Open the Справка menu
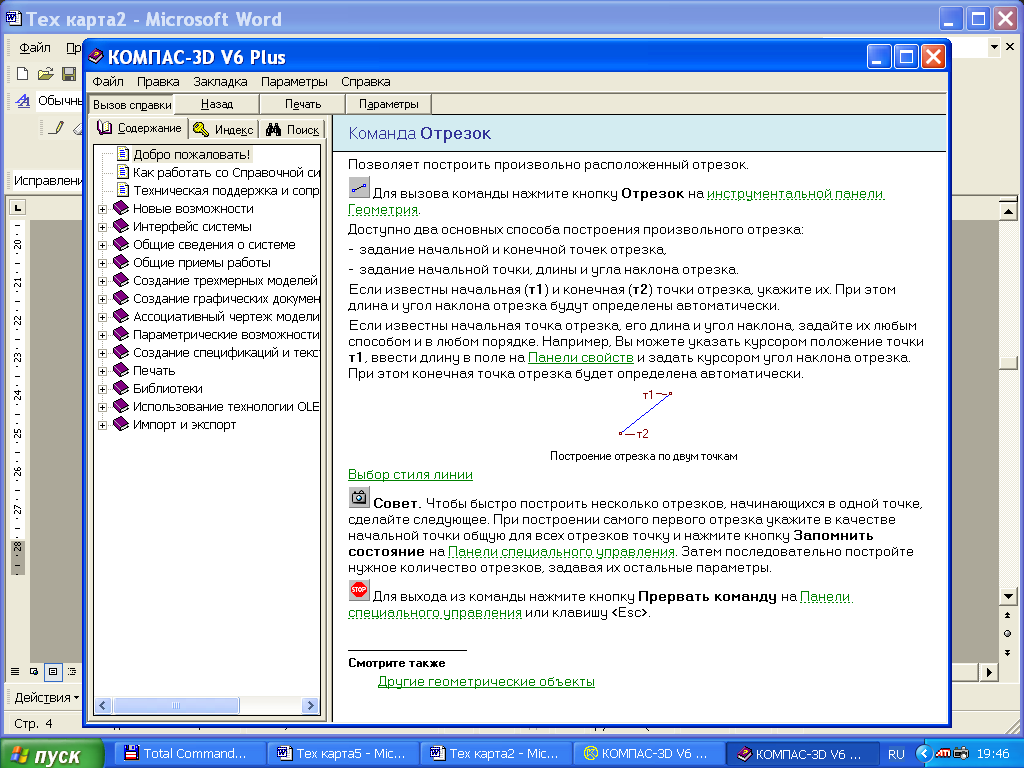Screen dimensions: 1024x768 [366, 82]
